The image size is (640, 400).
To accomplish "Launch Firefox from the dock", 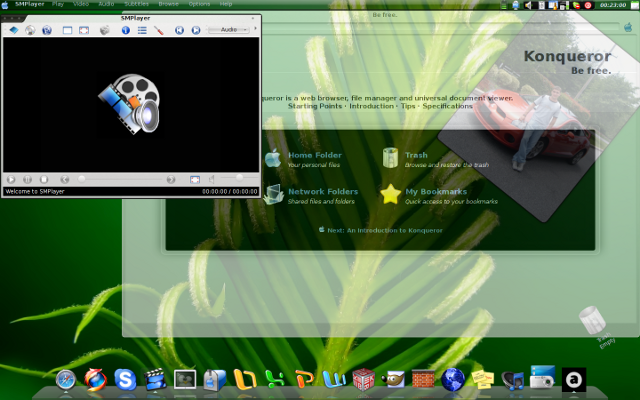I will click(x=96, y=380).
